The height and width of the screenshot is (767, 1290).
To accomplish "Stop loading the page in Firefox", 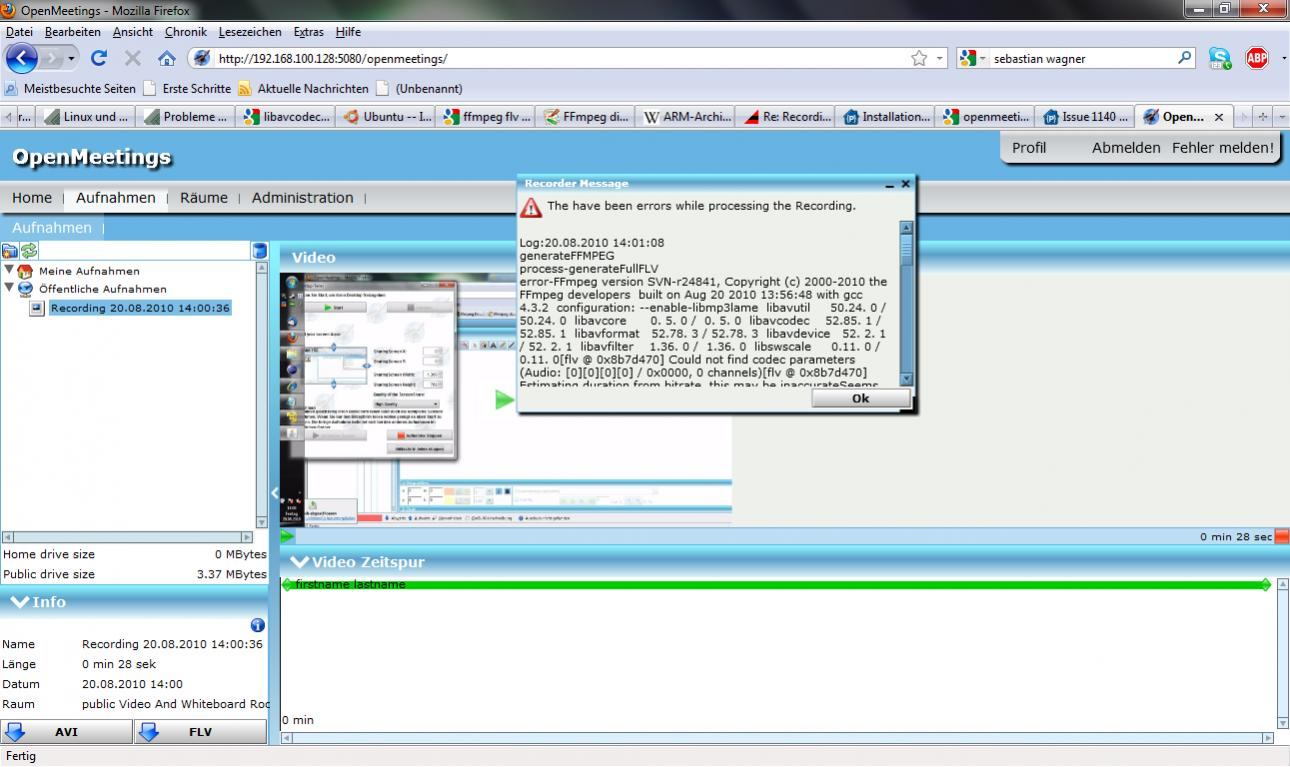I will pos(133,59).
